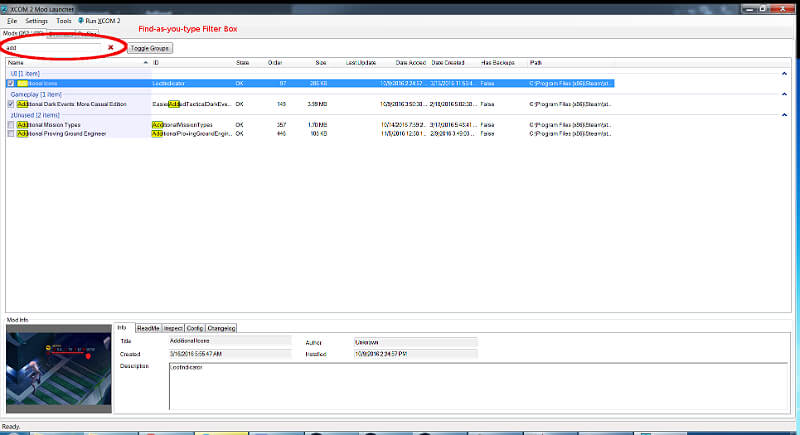Open the Config tab
The image size is (800, 435).
pos(195,327)
